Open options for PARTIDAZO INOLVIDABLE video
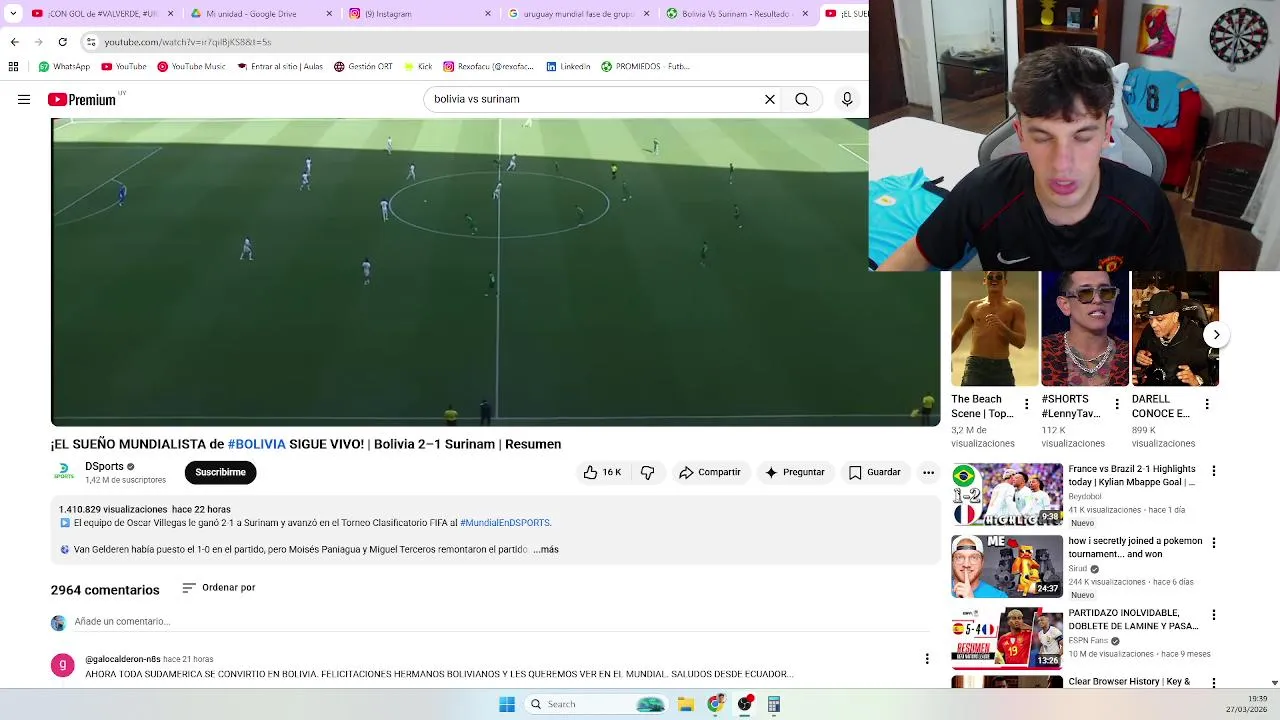 (x=1214, y=615)
